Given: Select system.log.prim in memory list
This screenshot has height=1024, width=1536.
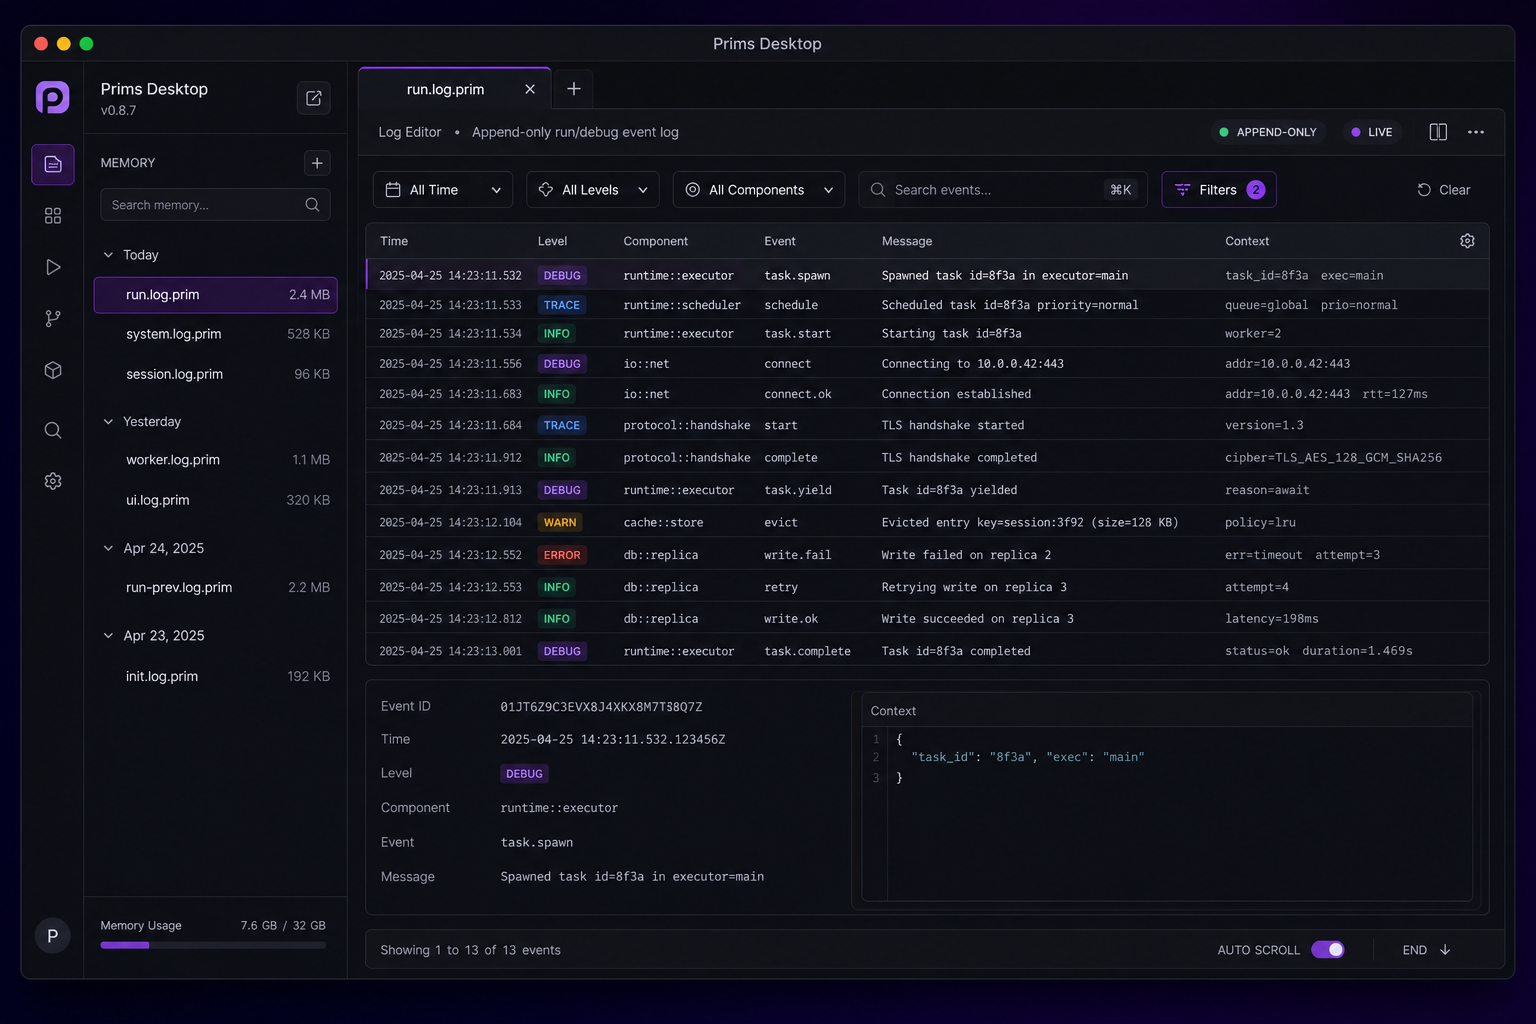Looking at the screenshot, I should pyautogui.click(x=216, y=334).
